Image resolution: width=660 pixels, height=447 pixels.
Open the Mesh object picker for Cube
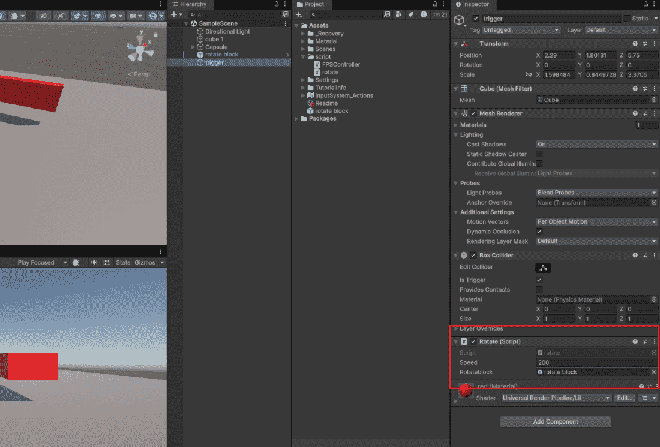coord(654,100)
